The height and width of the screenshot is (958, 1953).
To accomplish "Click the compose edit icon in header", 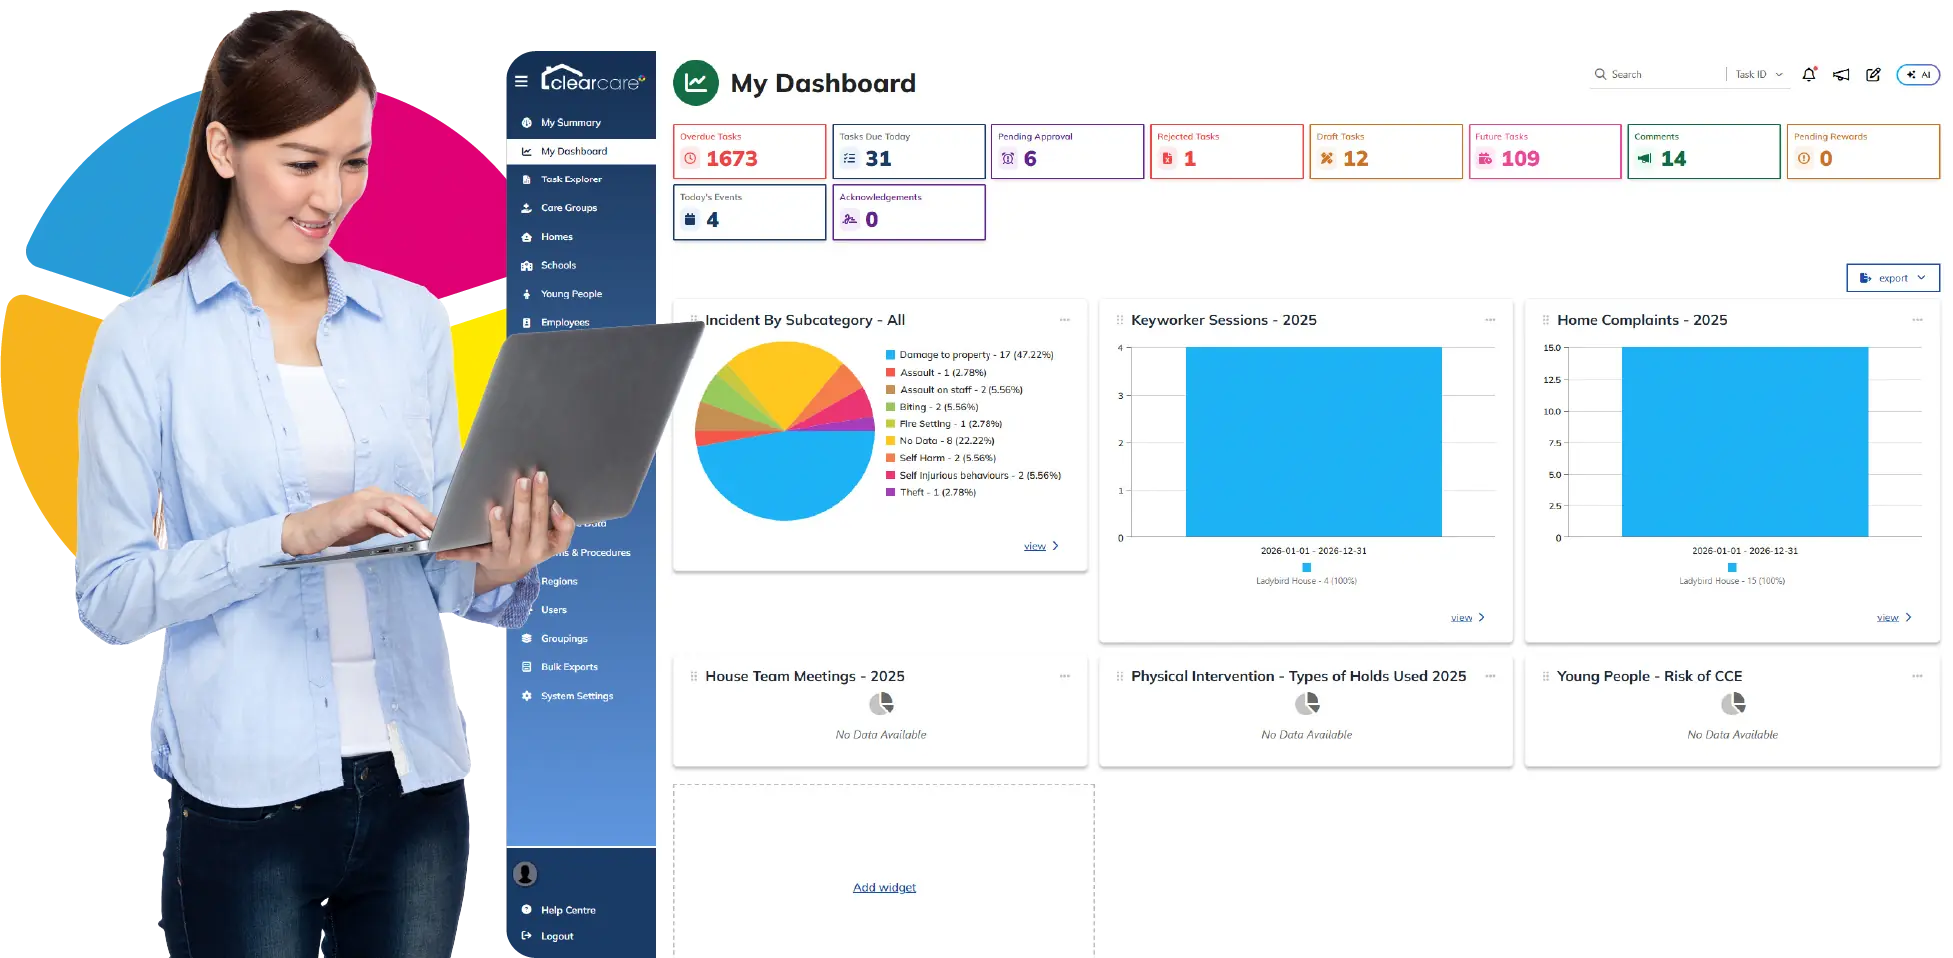I will pos(1873,74).
